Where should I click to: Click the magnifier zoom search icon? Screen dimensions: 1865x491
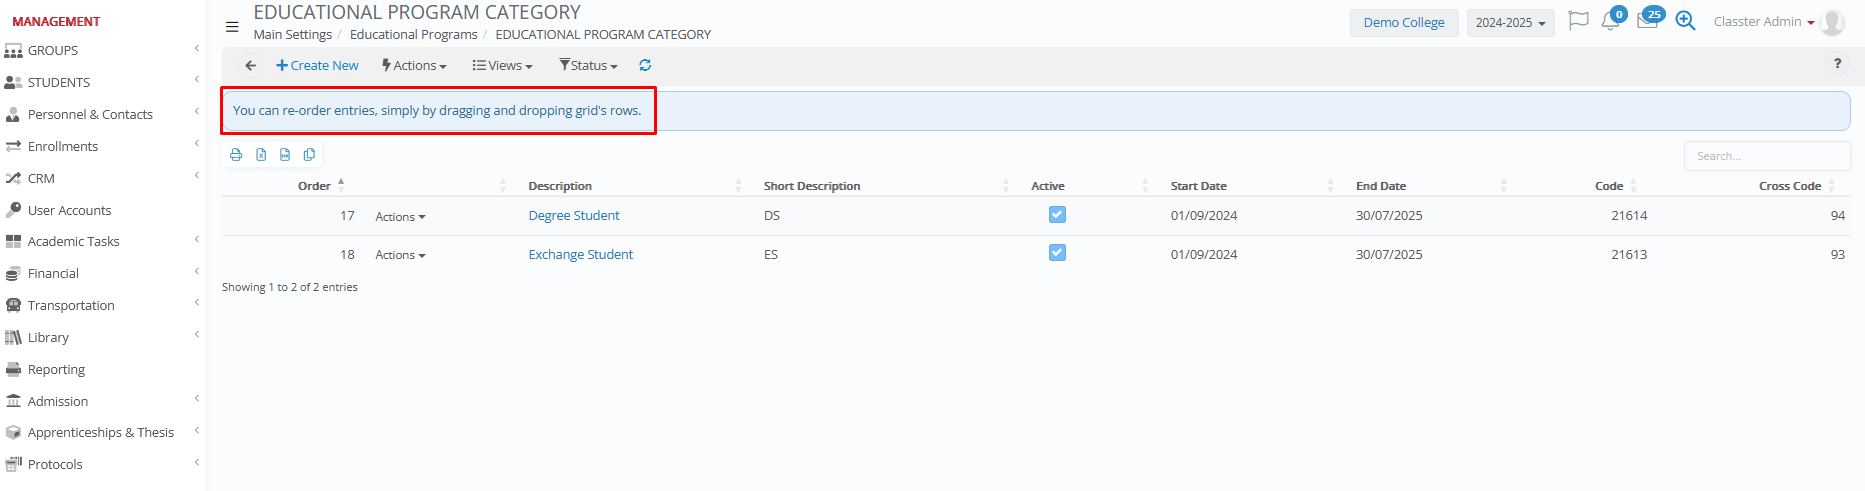point(1685,21)
